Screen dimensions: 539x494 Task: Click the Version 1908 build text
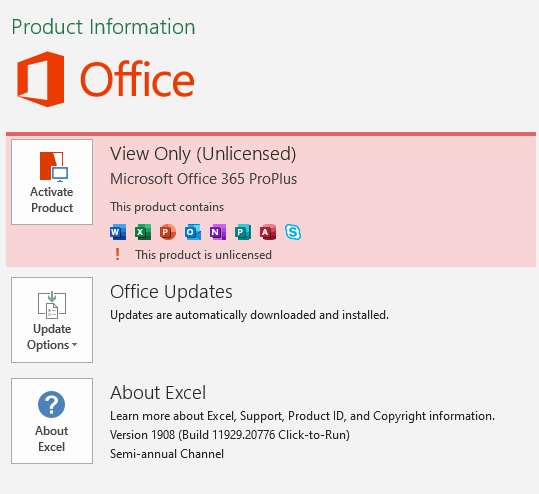230,435
